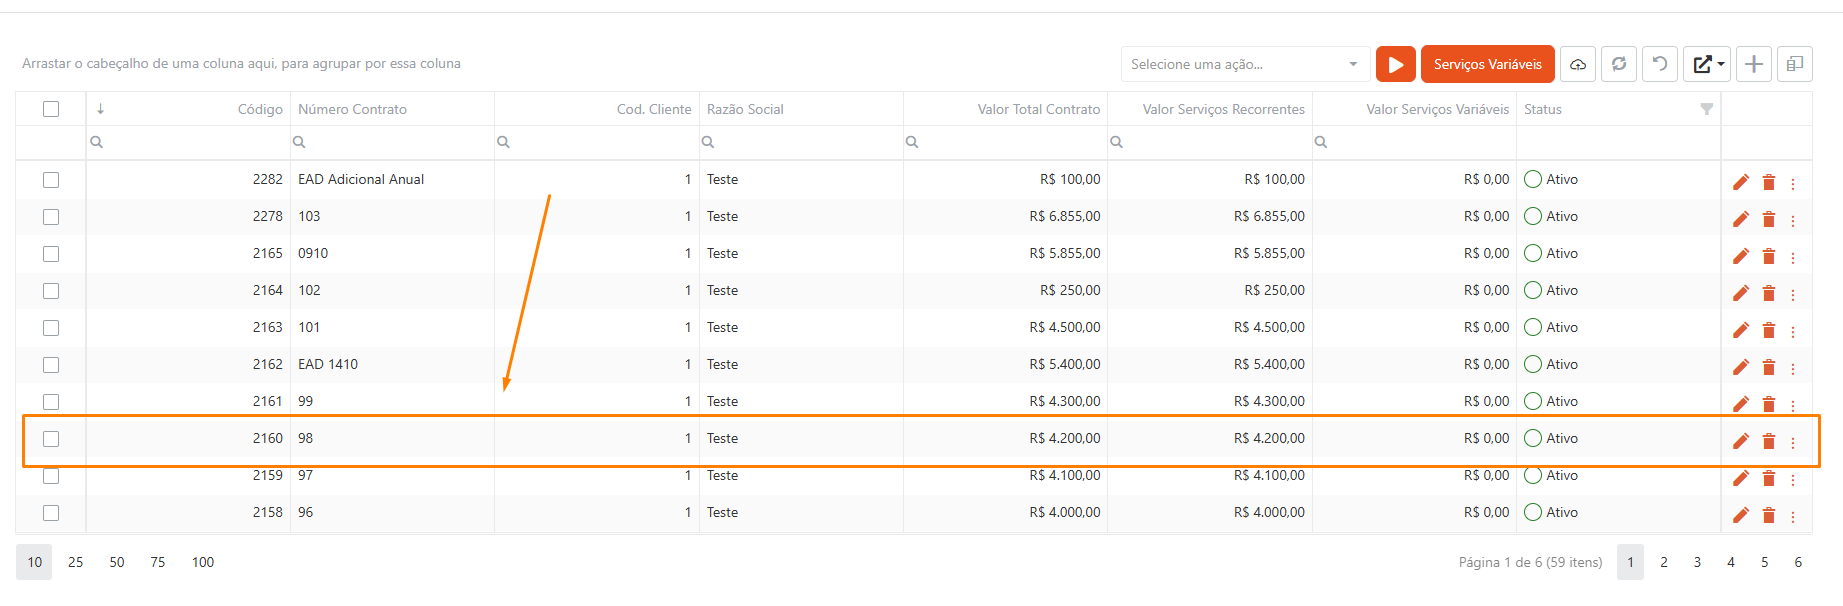
Task: Open the column chooser icon
Action: (x=1795, y=64)
